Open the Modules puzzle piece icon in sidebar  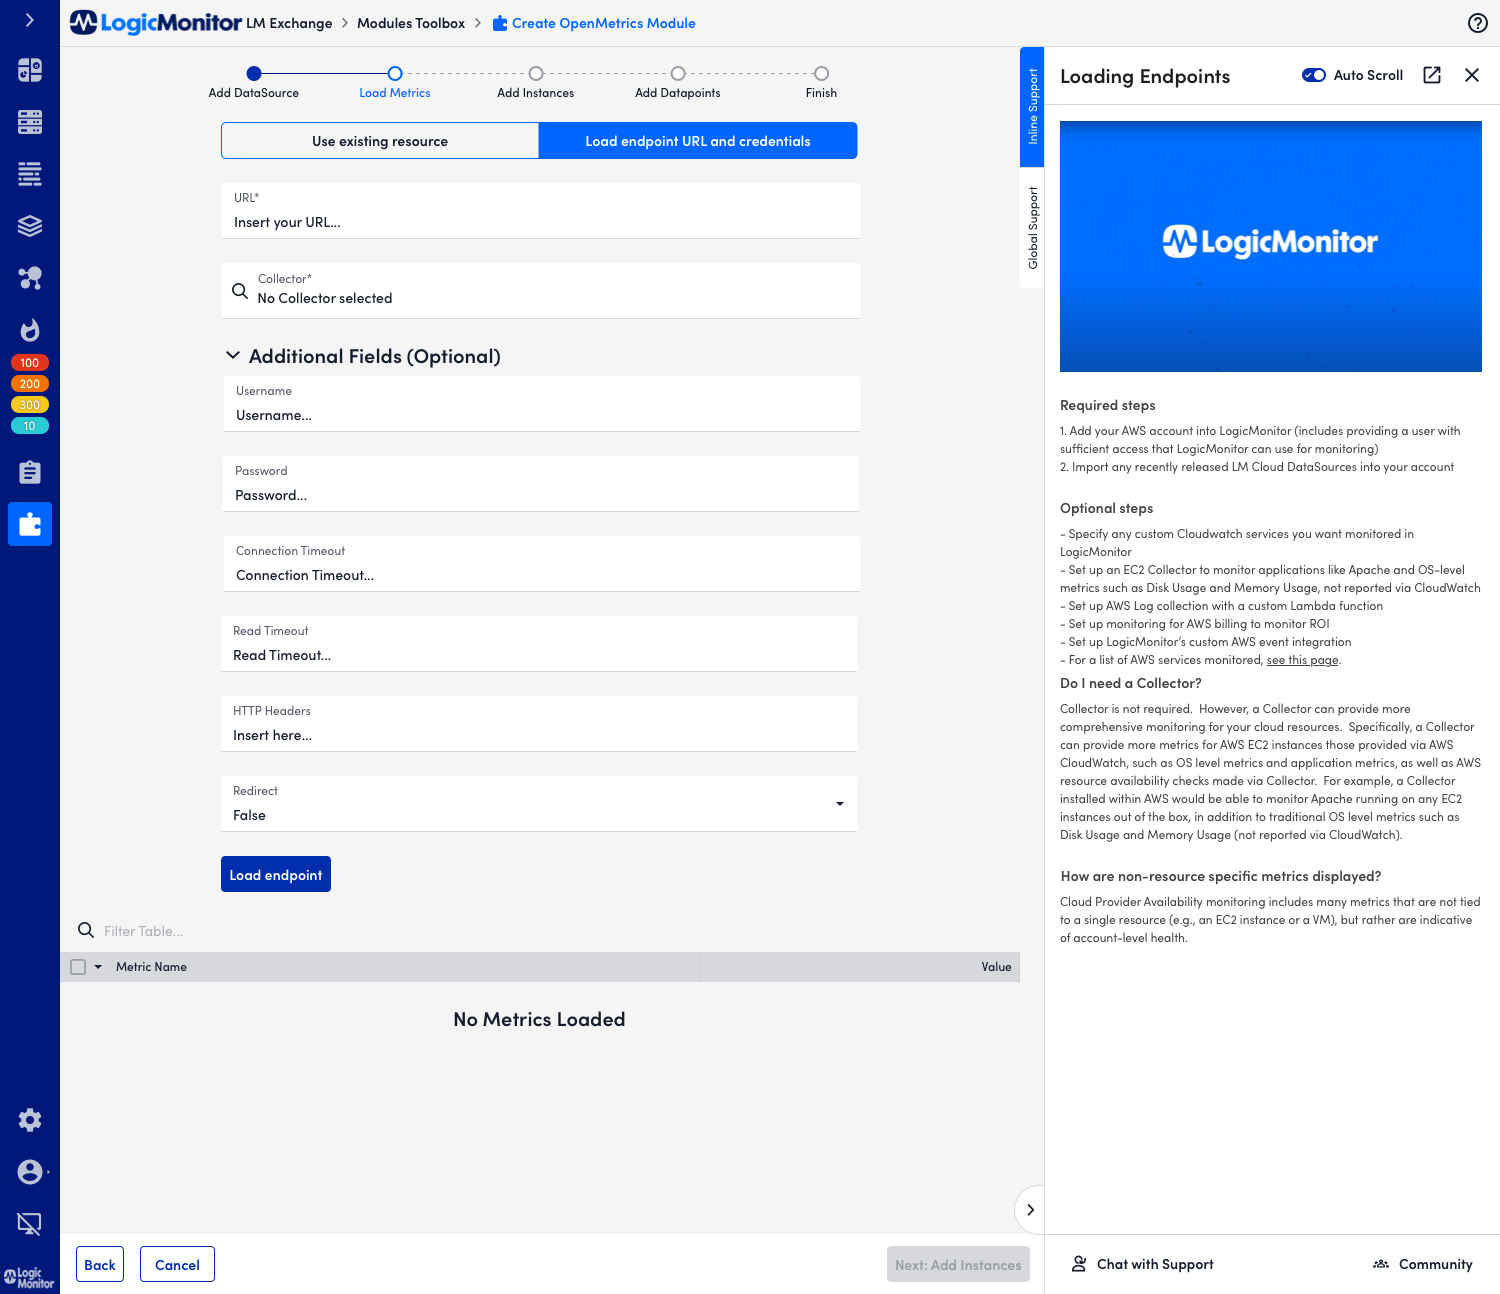tap(30, 524)
